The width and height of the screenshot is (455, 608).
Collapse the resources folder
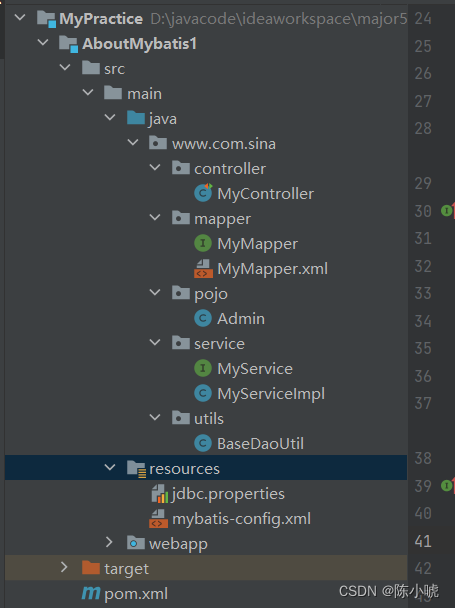pyautogui.click(x=110, y=468)
